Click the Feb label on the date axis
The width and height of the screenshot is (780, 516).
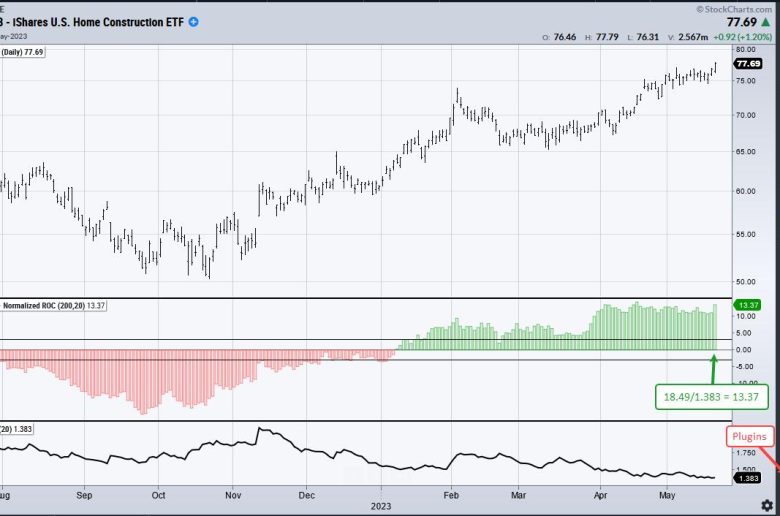click(x=451, y=495)
